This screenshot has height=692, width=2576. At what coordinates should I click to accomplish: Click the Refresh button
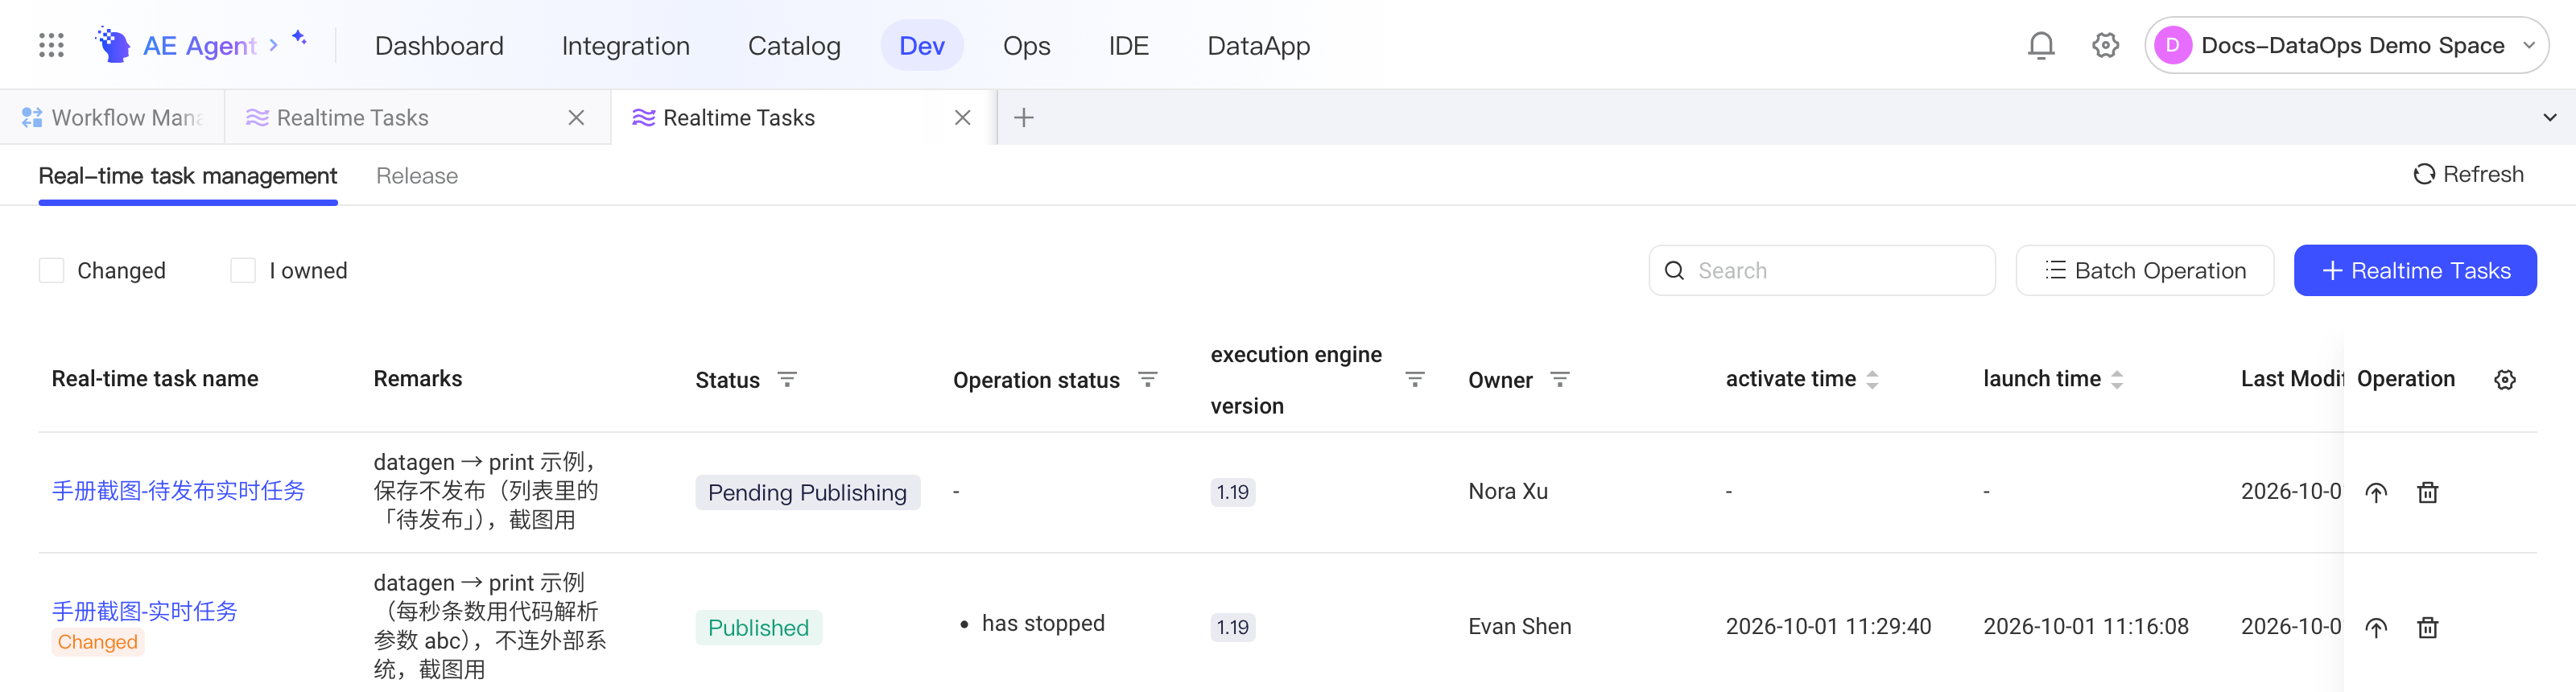(x=2468, y=174)
